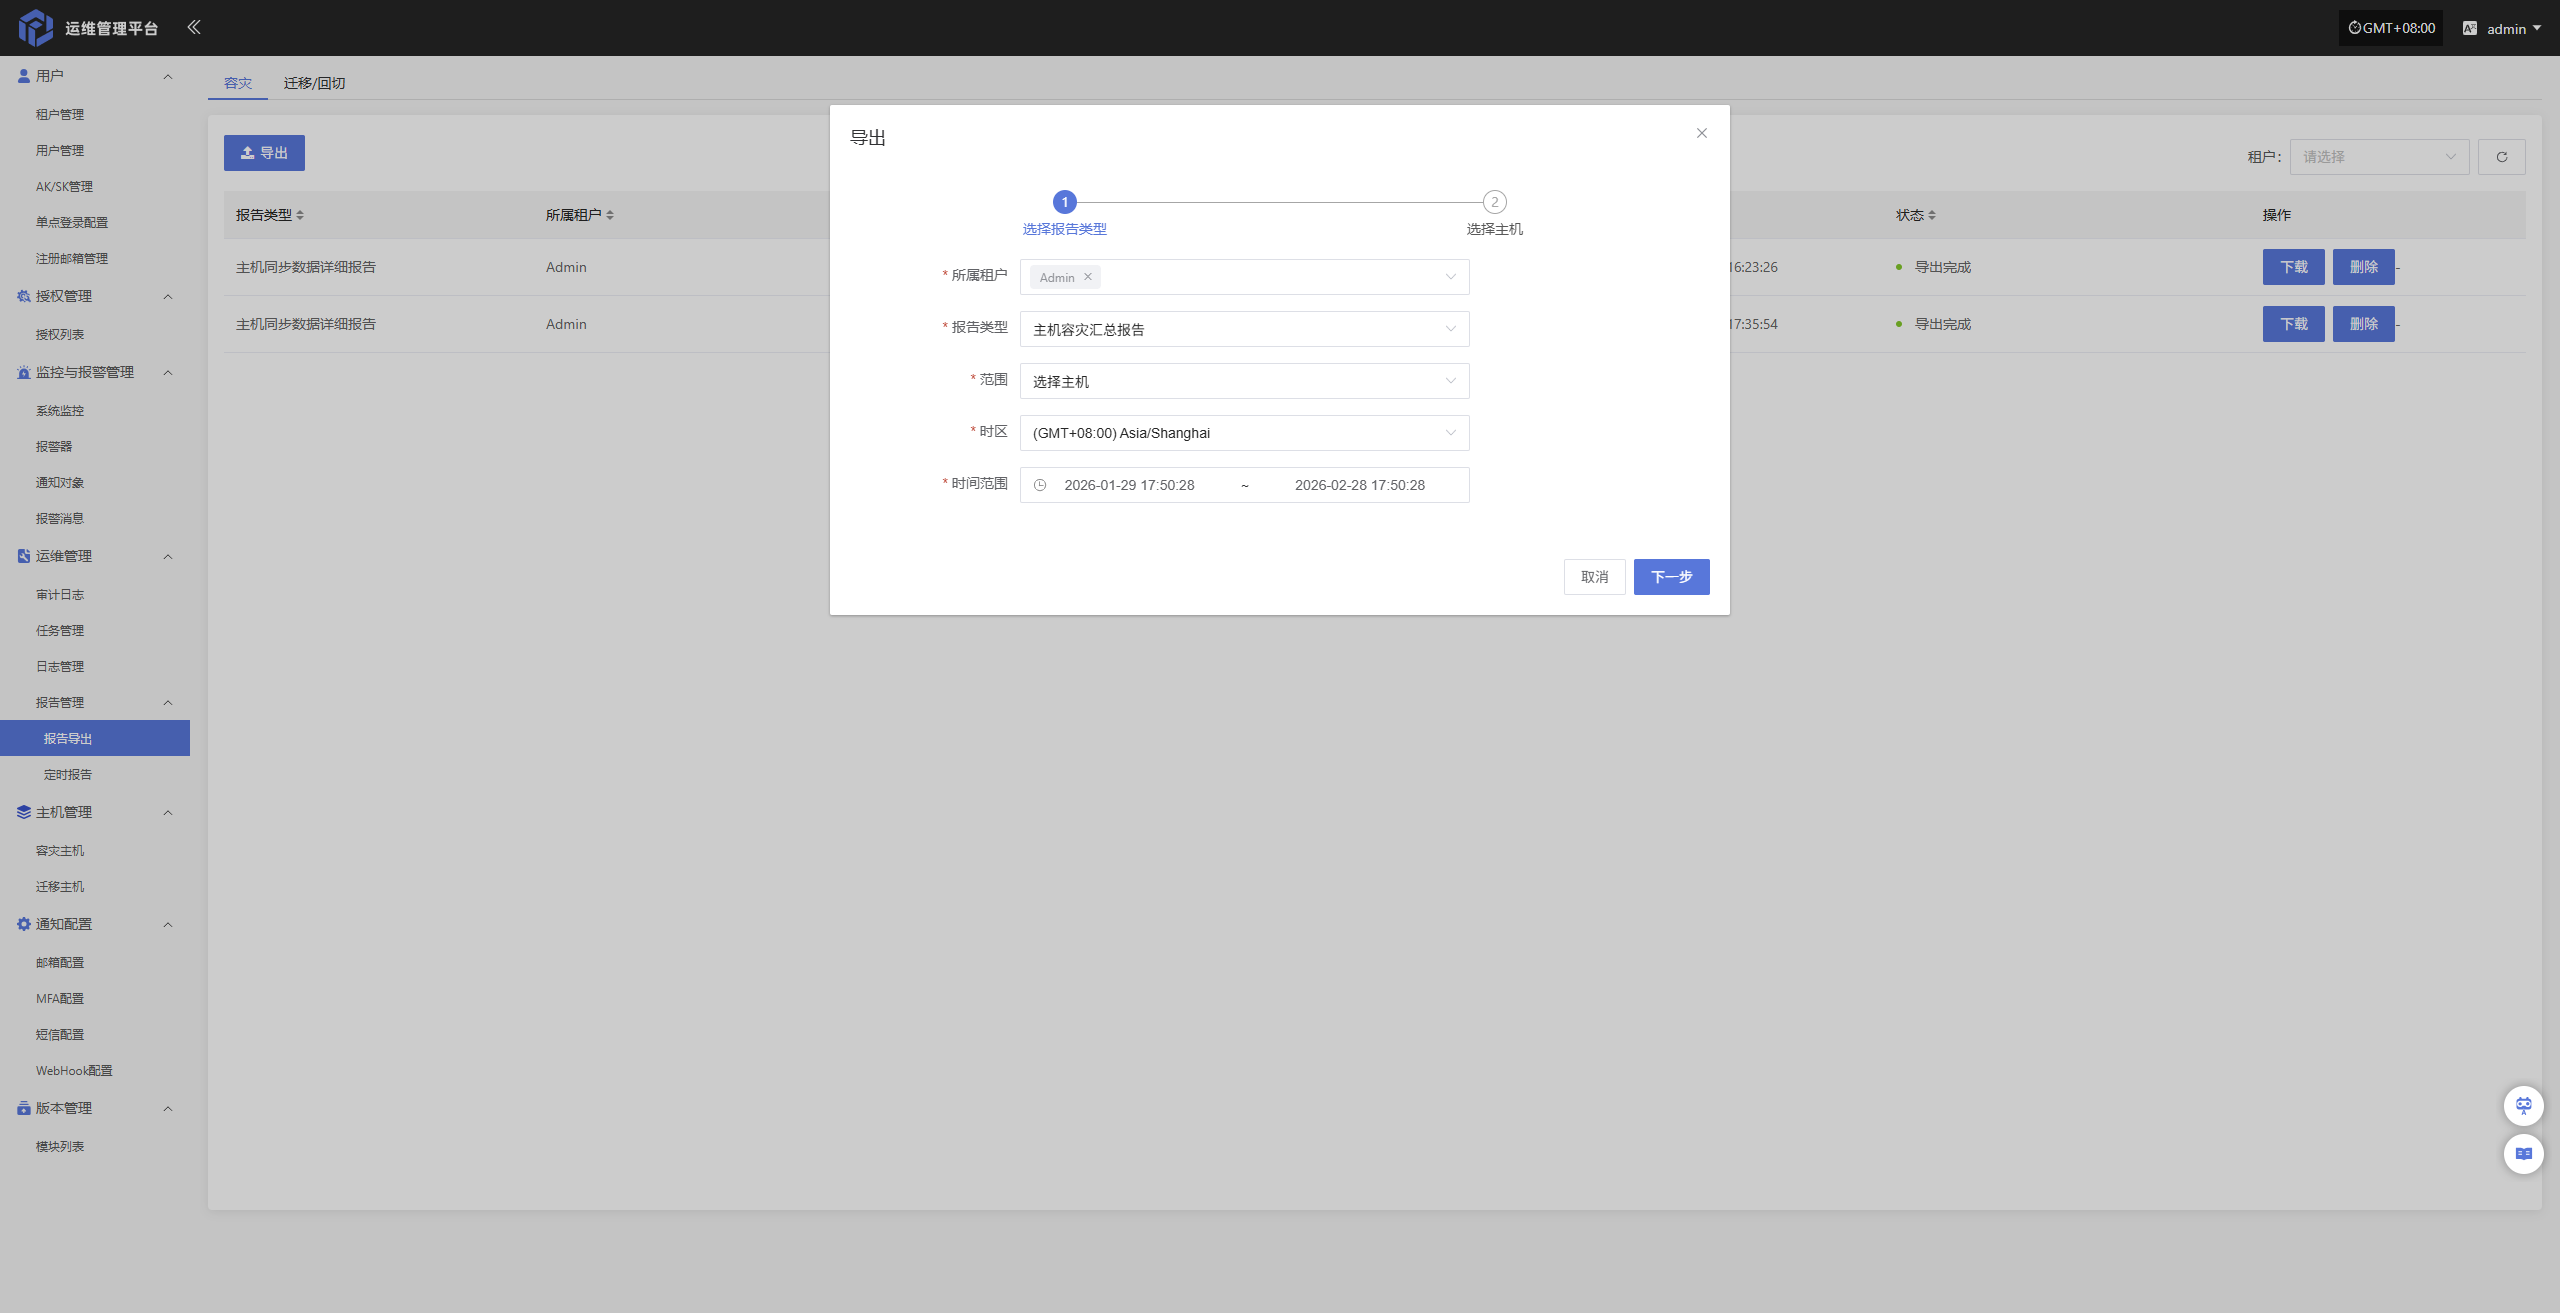The width and height of the screenshot is (2560, 1313).
Task: Collapse the 监控与报警管理 sidebar group
Action: point(168,372)
